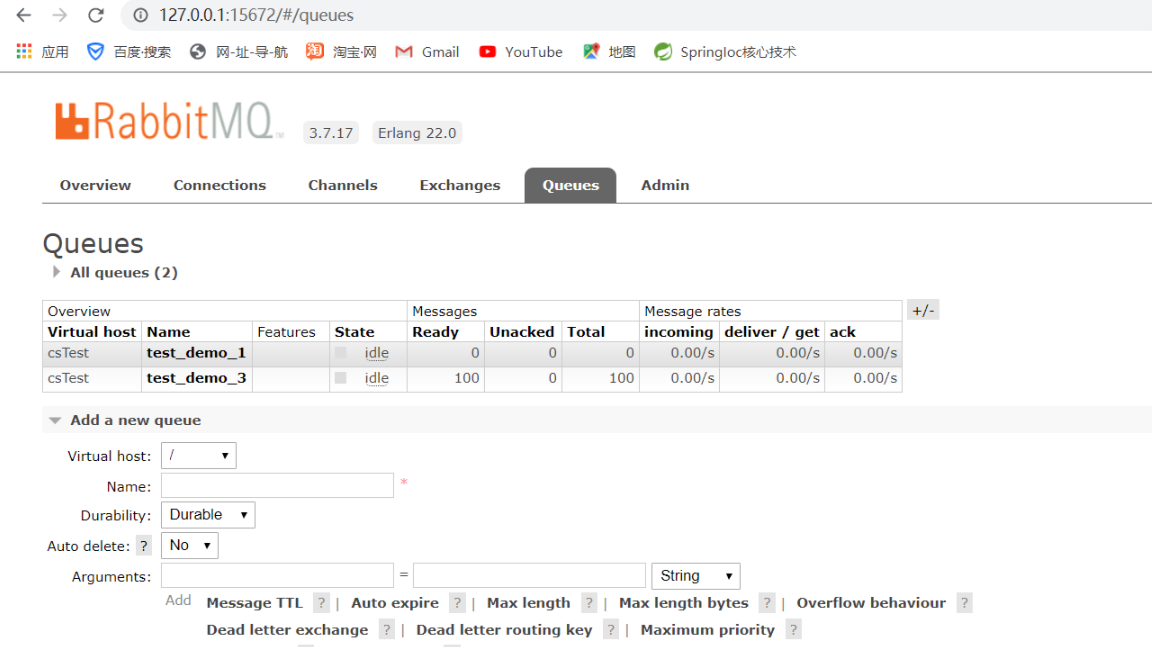The height and width of the screenshot is (647, 1152).
Task: Switch to the Admin tab
Action: point(665,185)
